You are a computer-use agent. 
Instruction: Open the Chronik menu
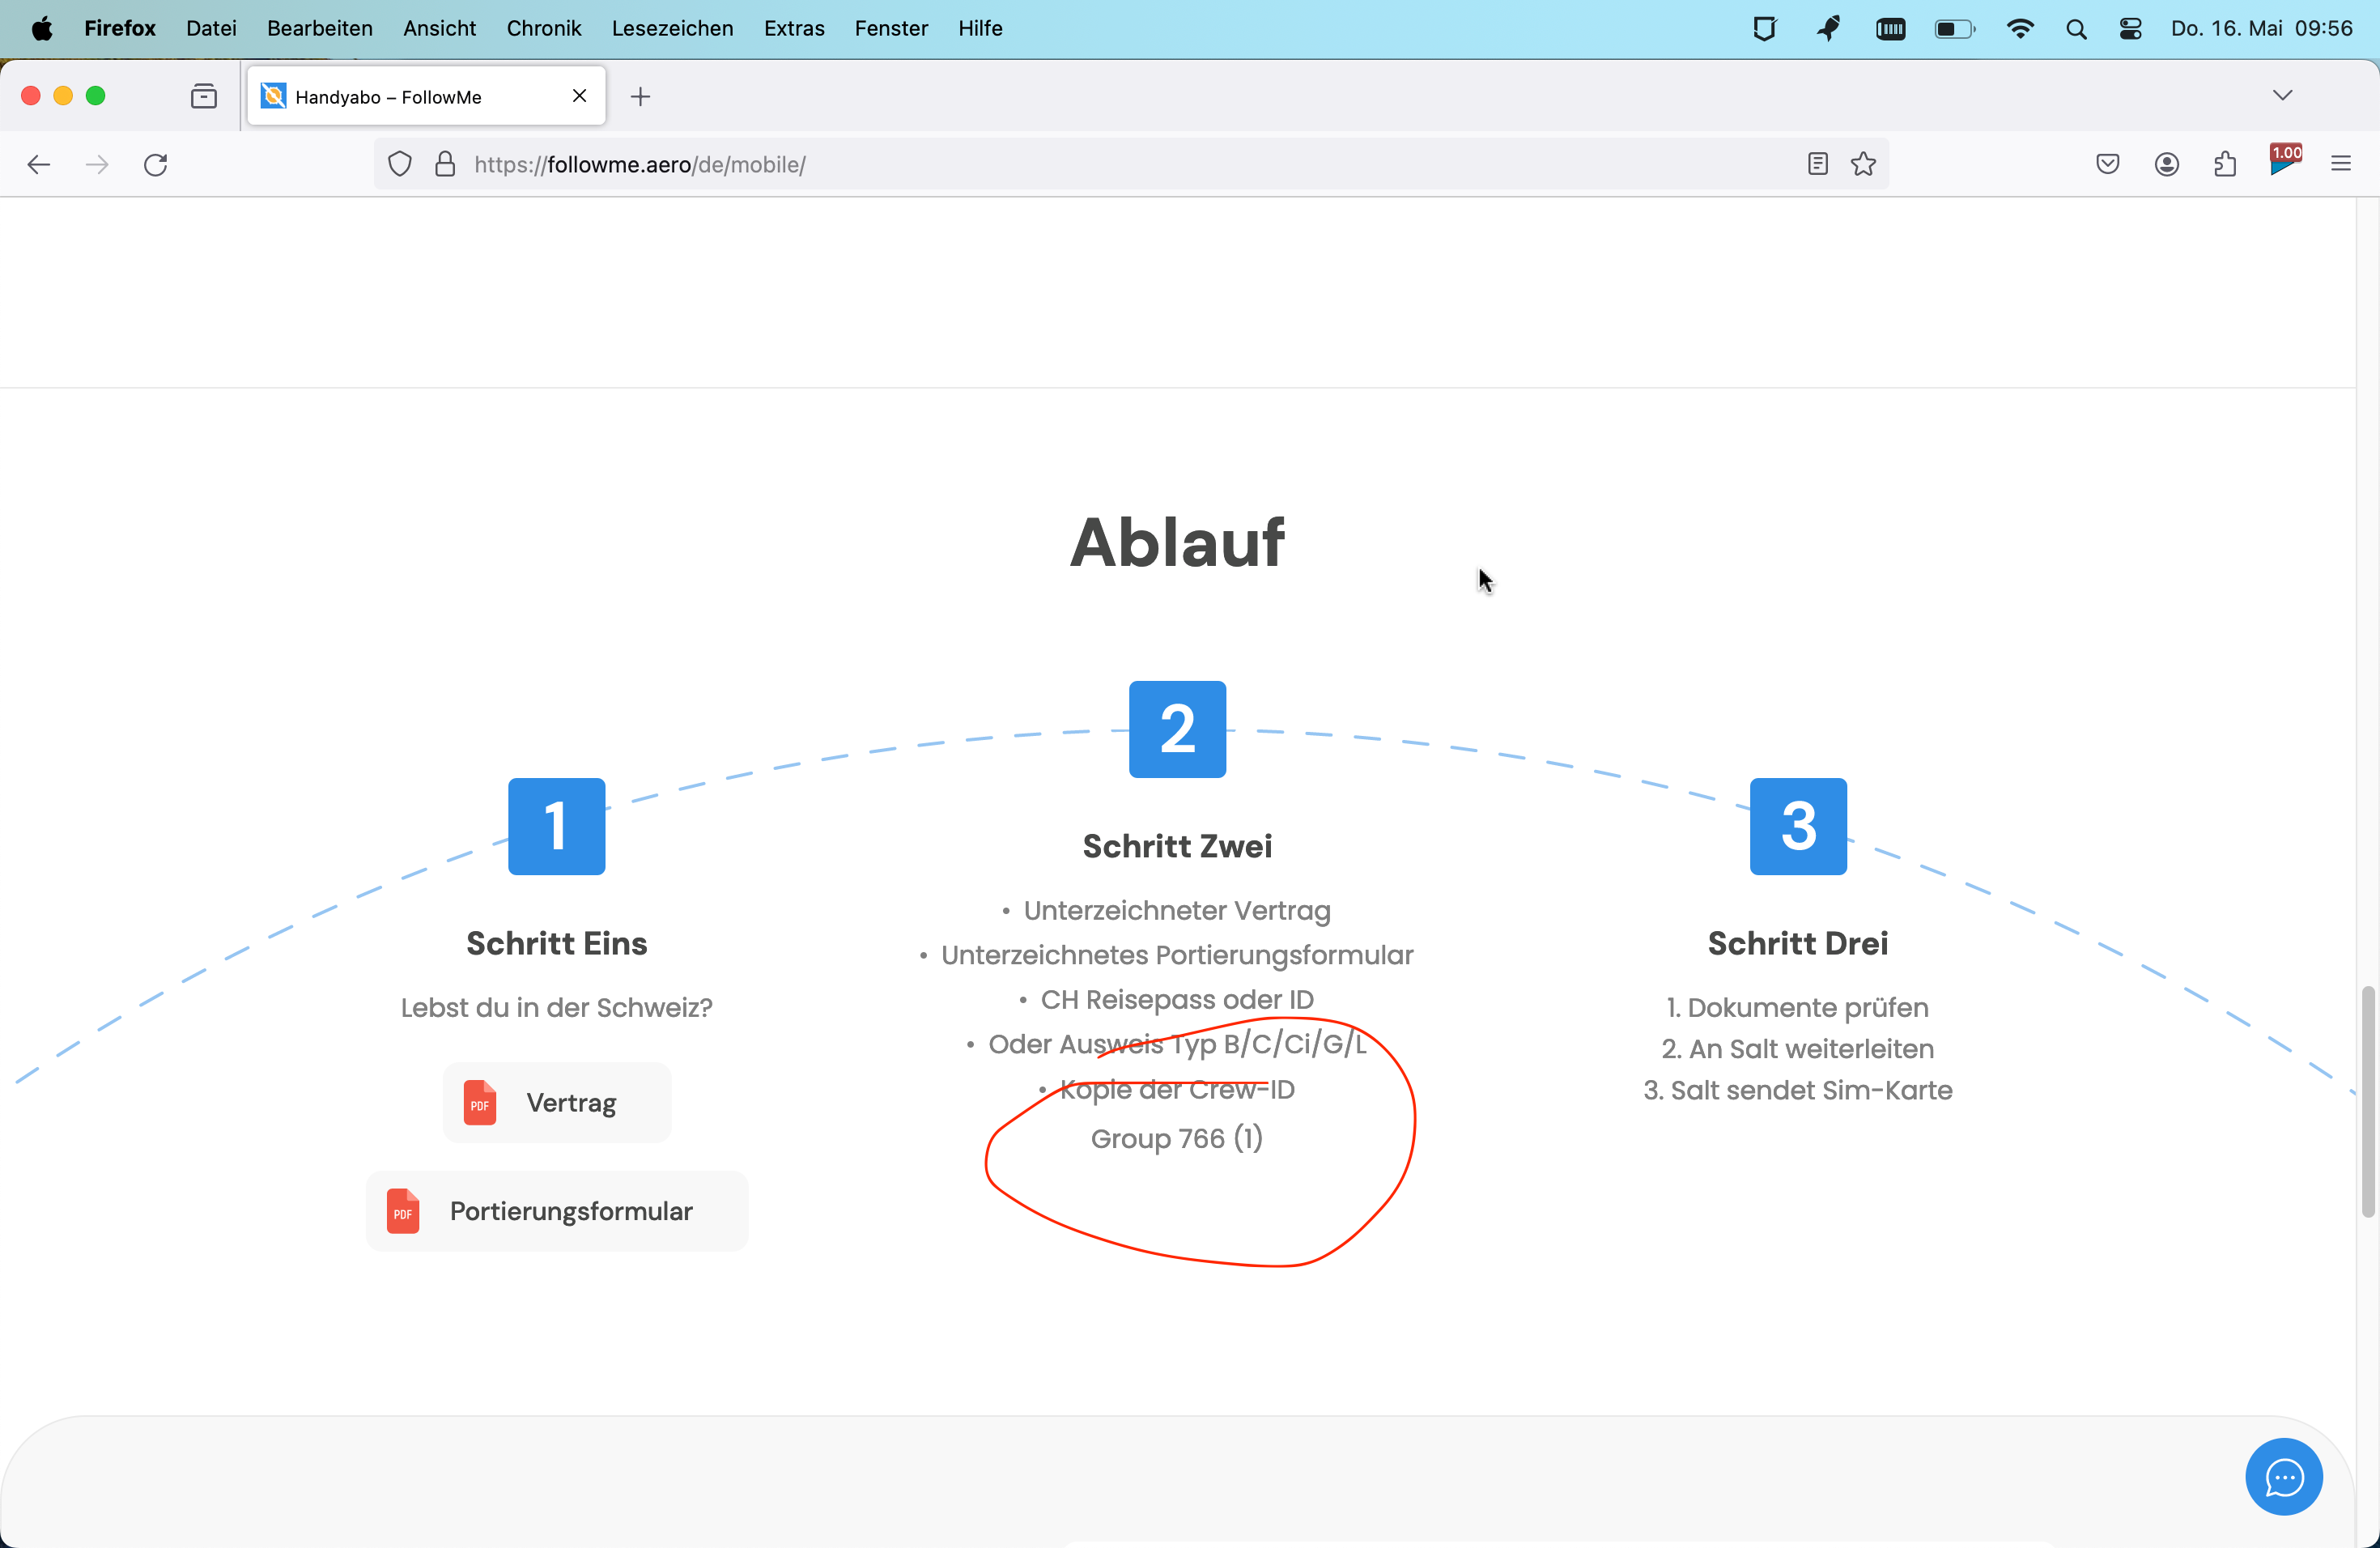[544, 28]
